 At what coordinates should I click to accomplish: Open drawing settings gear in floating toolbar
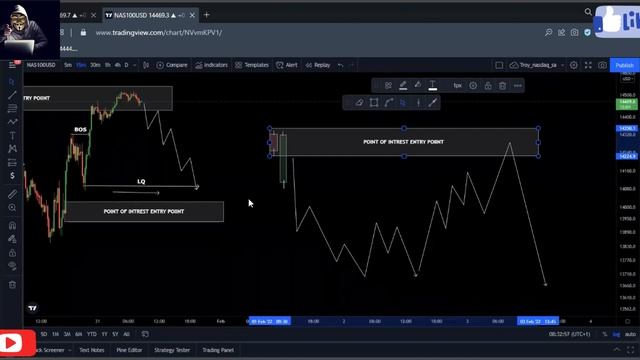pyautogui.click(x=473, y=85)
